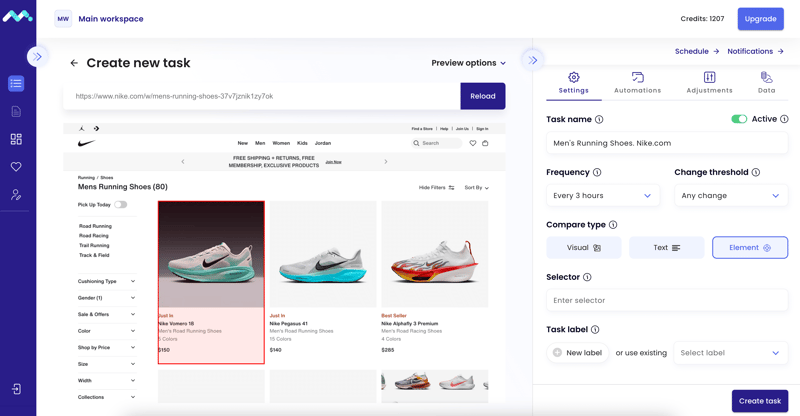The image size is (800, 416).
Task: Open the Sort By dropdown in preview
Action: coord(477,187)
